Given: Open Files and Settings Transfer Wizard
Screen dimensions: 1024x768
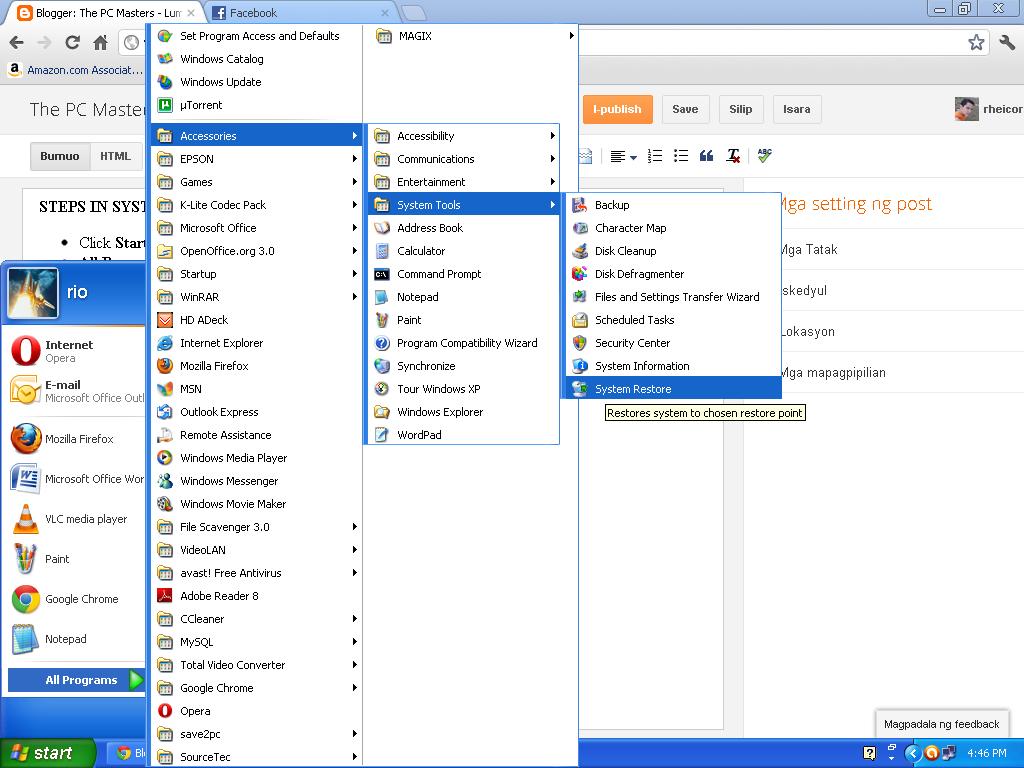Looking at the screenshot, I should (x=673, y=296).
